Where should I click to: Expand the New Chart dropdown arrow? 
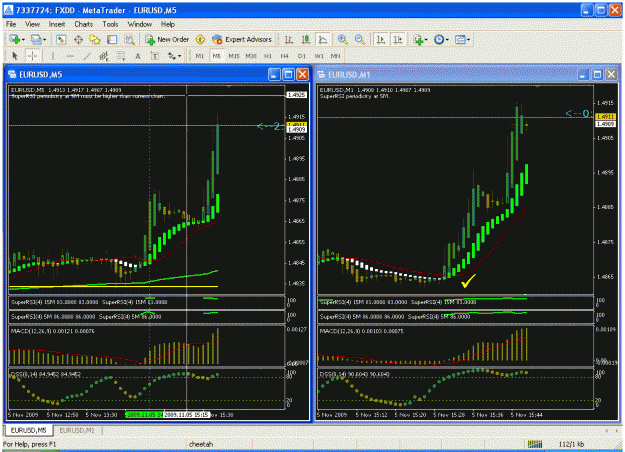coord(23,40)
